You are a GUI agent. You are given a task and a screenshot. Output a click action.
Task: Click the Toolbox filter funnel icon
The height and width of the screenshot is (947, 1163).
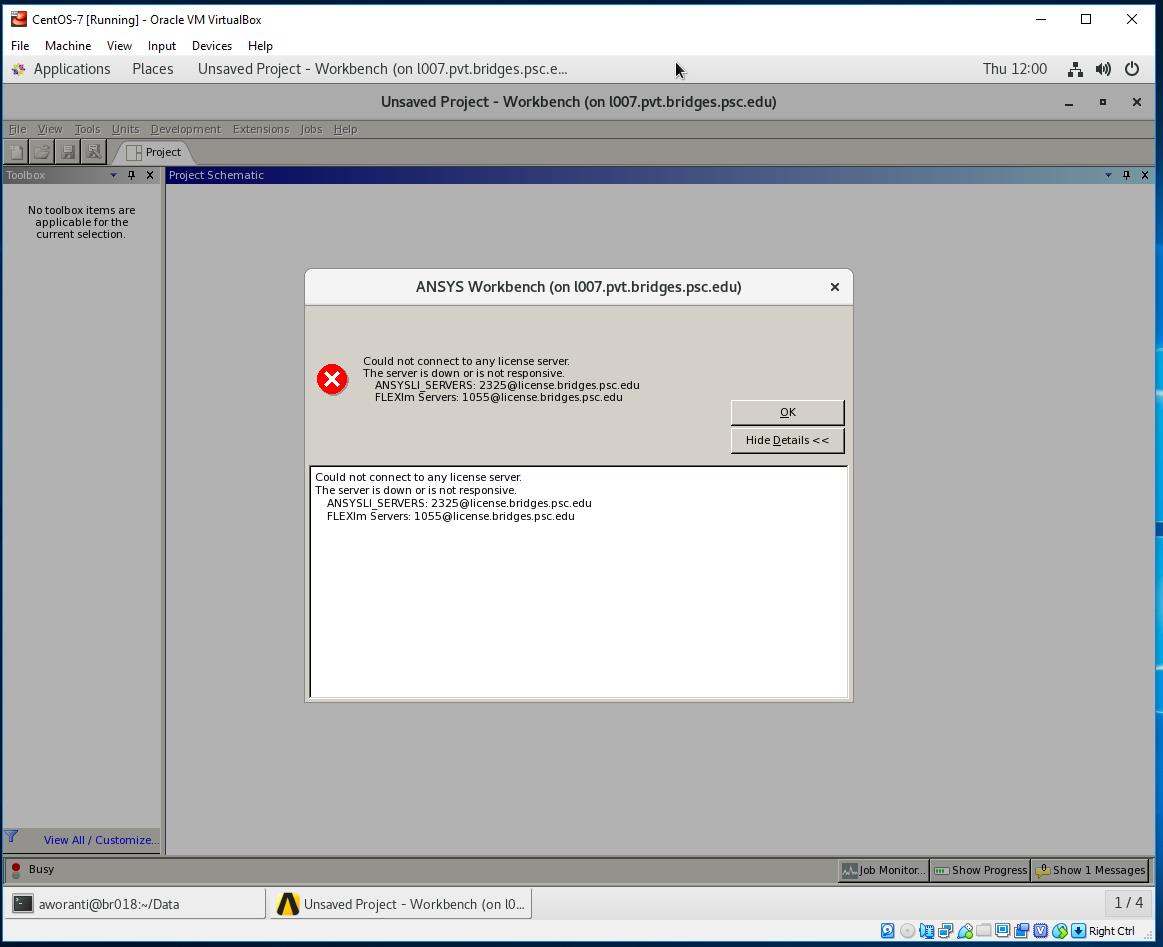11,837
